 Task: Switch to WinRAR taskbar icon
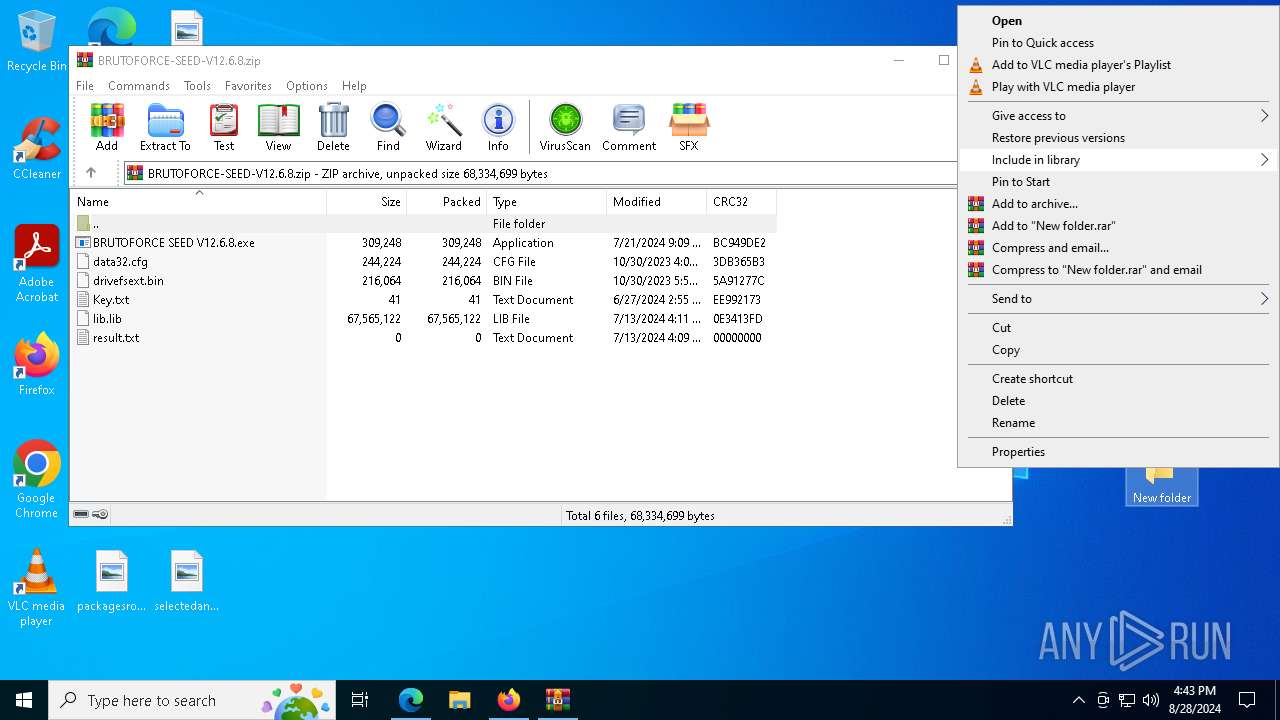(x=557, y=700)
